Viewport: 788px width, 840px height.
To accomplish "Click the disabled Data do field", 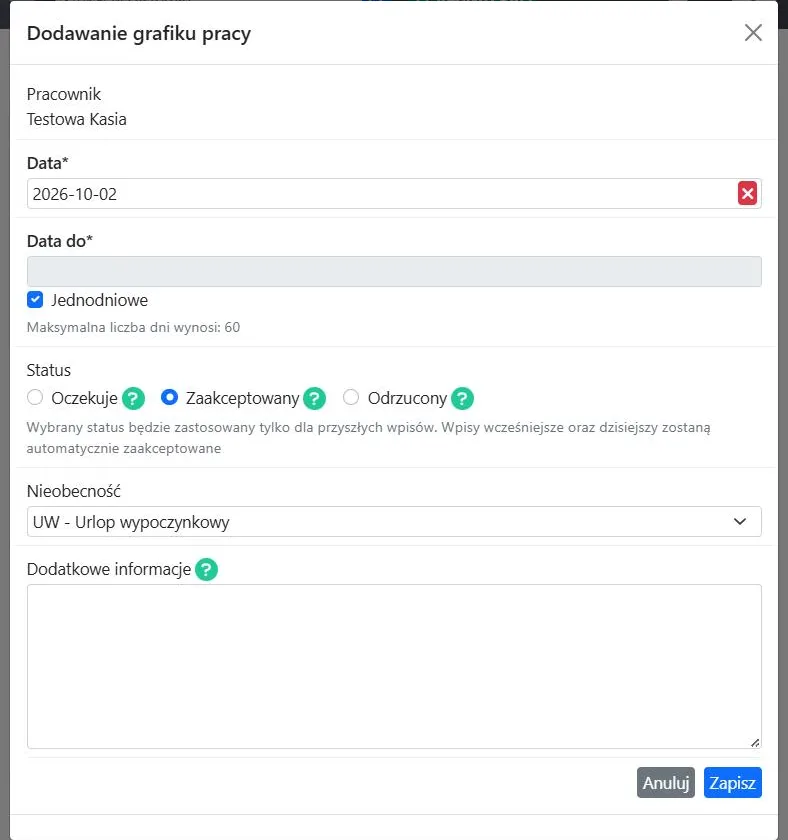I will 394,272.
